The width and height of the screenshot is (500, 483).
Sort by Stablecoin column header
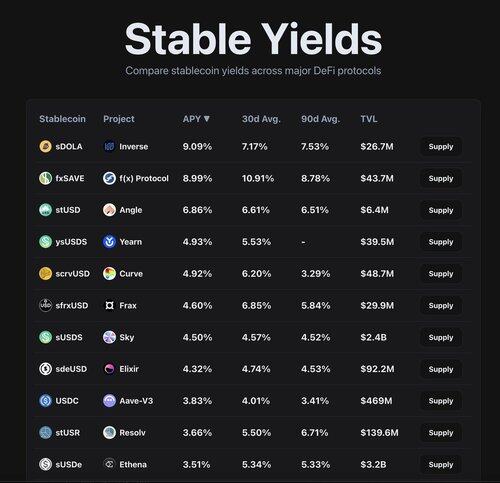[62, 119]
